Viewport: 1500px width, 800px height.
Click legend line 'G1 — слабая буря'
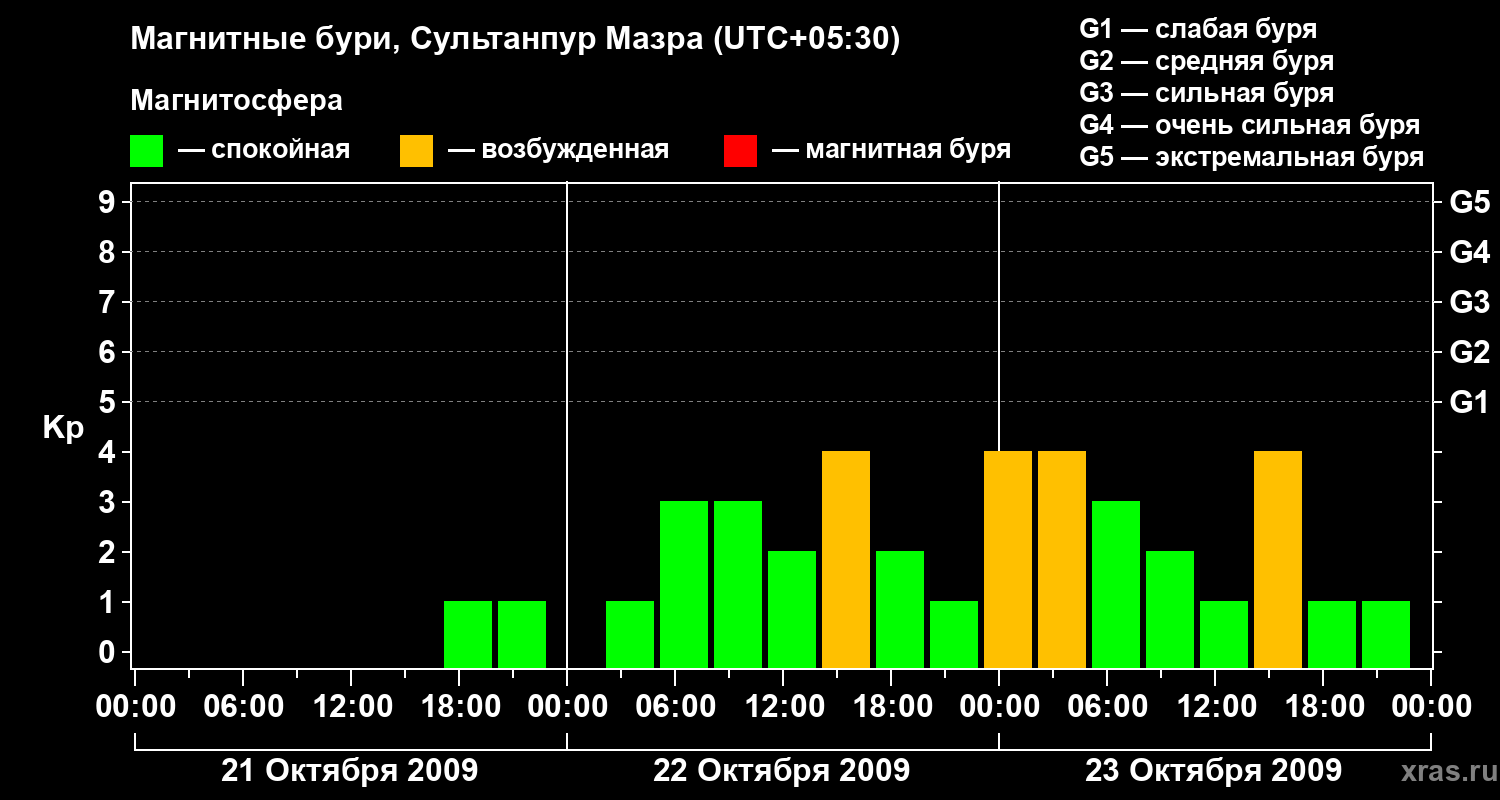tap(1198, 29)
